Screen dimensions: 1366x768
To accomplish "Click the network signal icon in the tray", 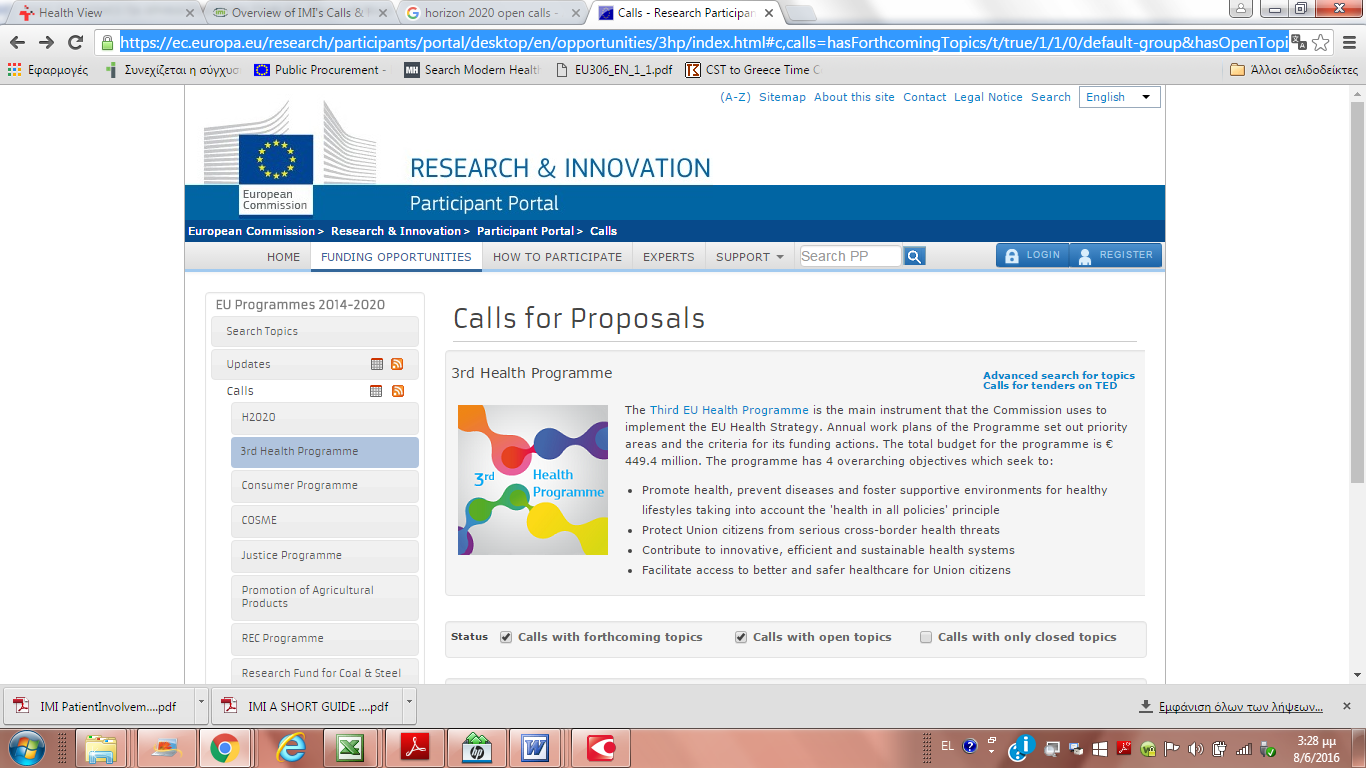I will coord(1244,747).
